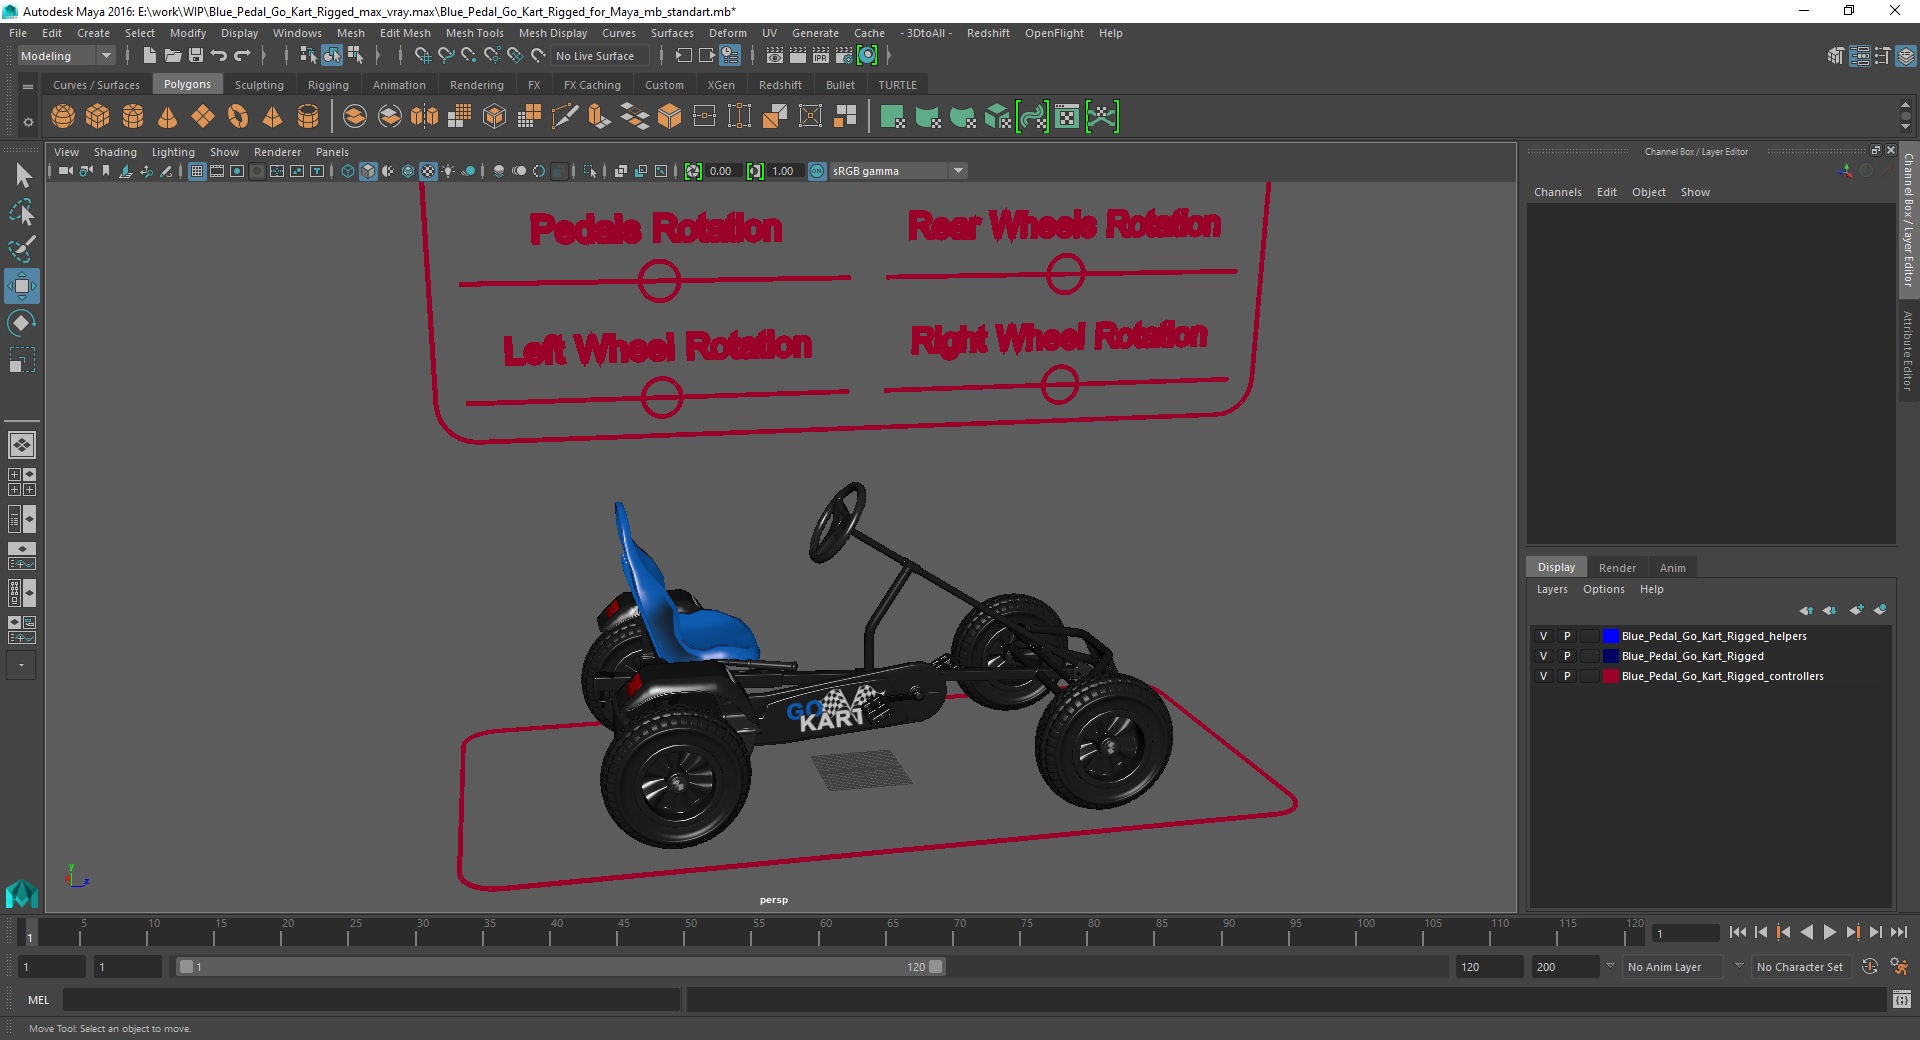Switch to the Rigging shelf tab
Viewport: 1920px width, 1040px height.
click(328, 85)
